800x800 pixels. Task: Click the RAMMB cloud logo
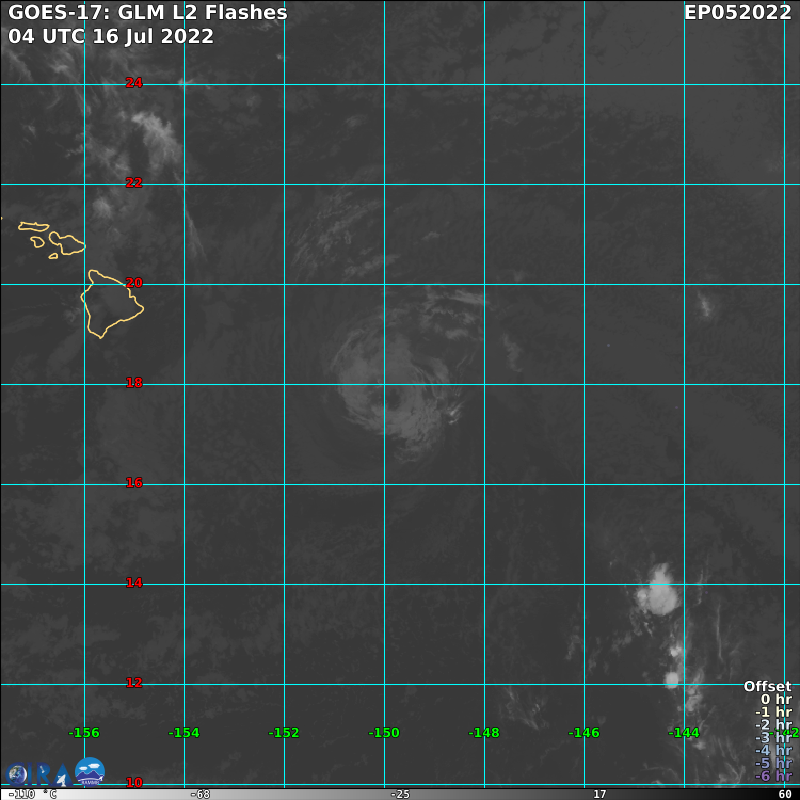pos(90,771)
